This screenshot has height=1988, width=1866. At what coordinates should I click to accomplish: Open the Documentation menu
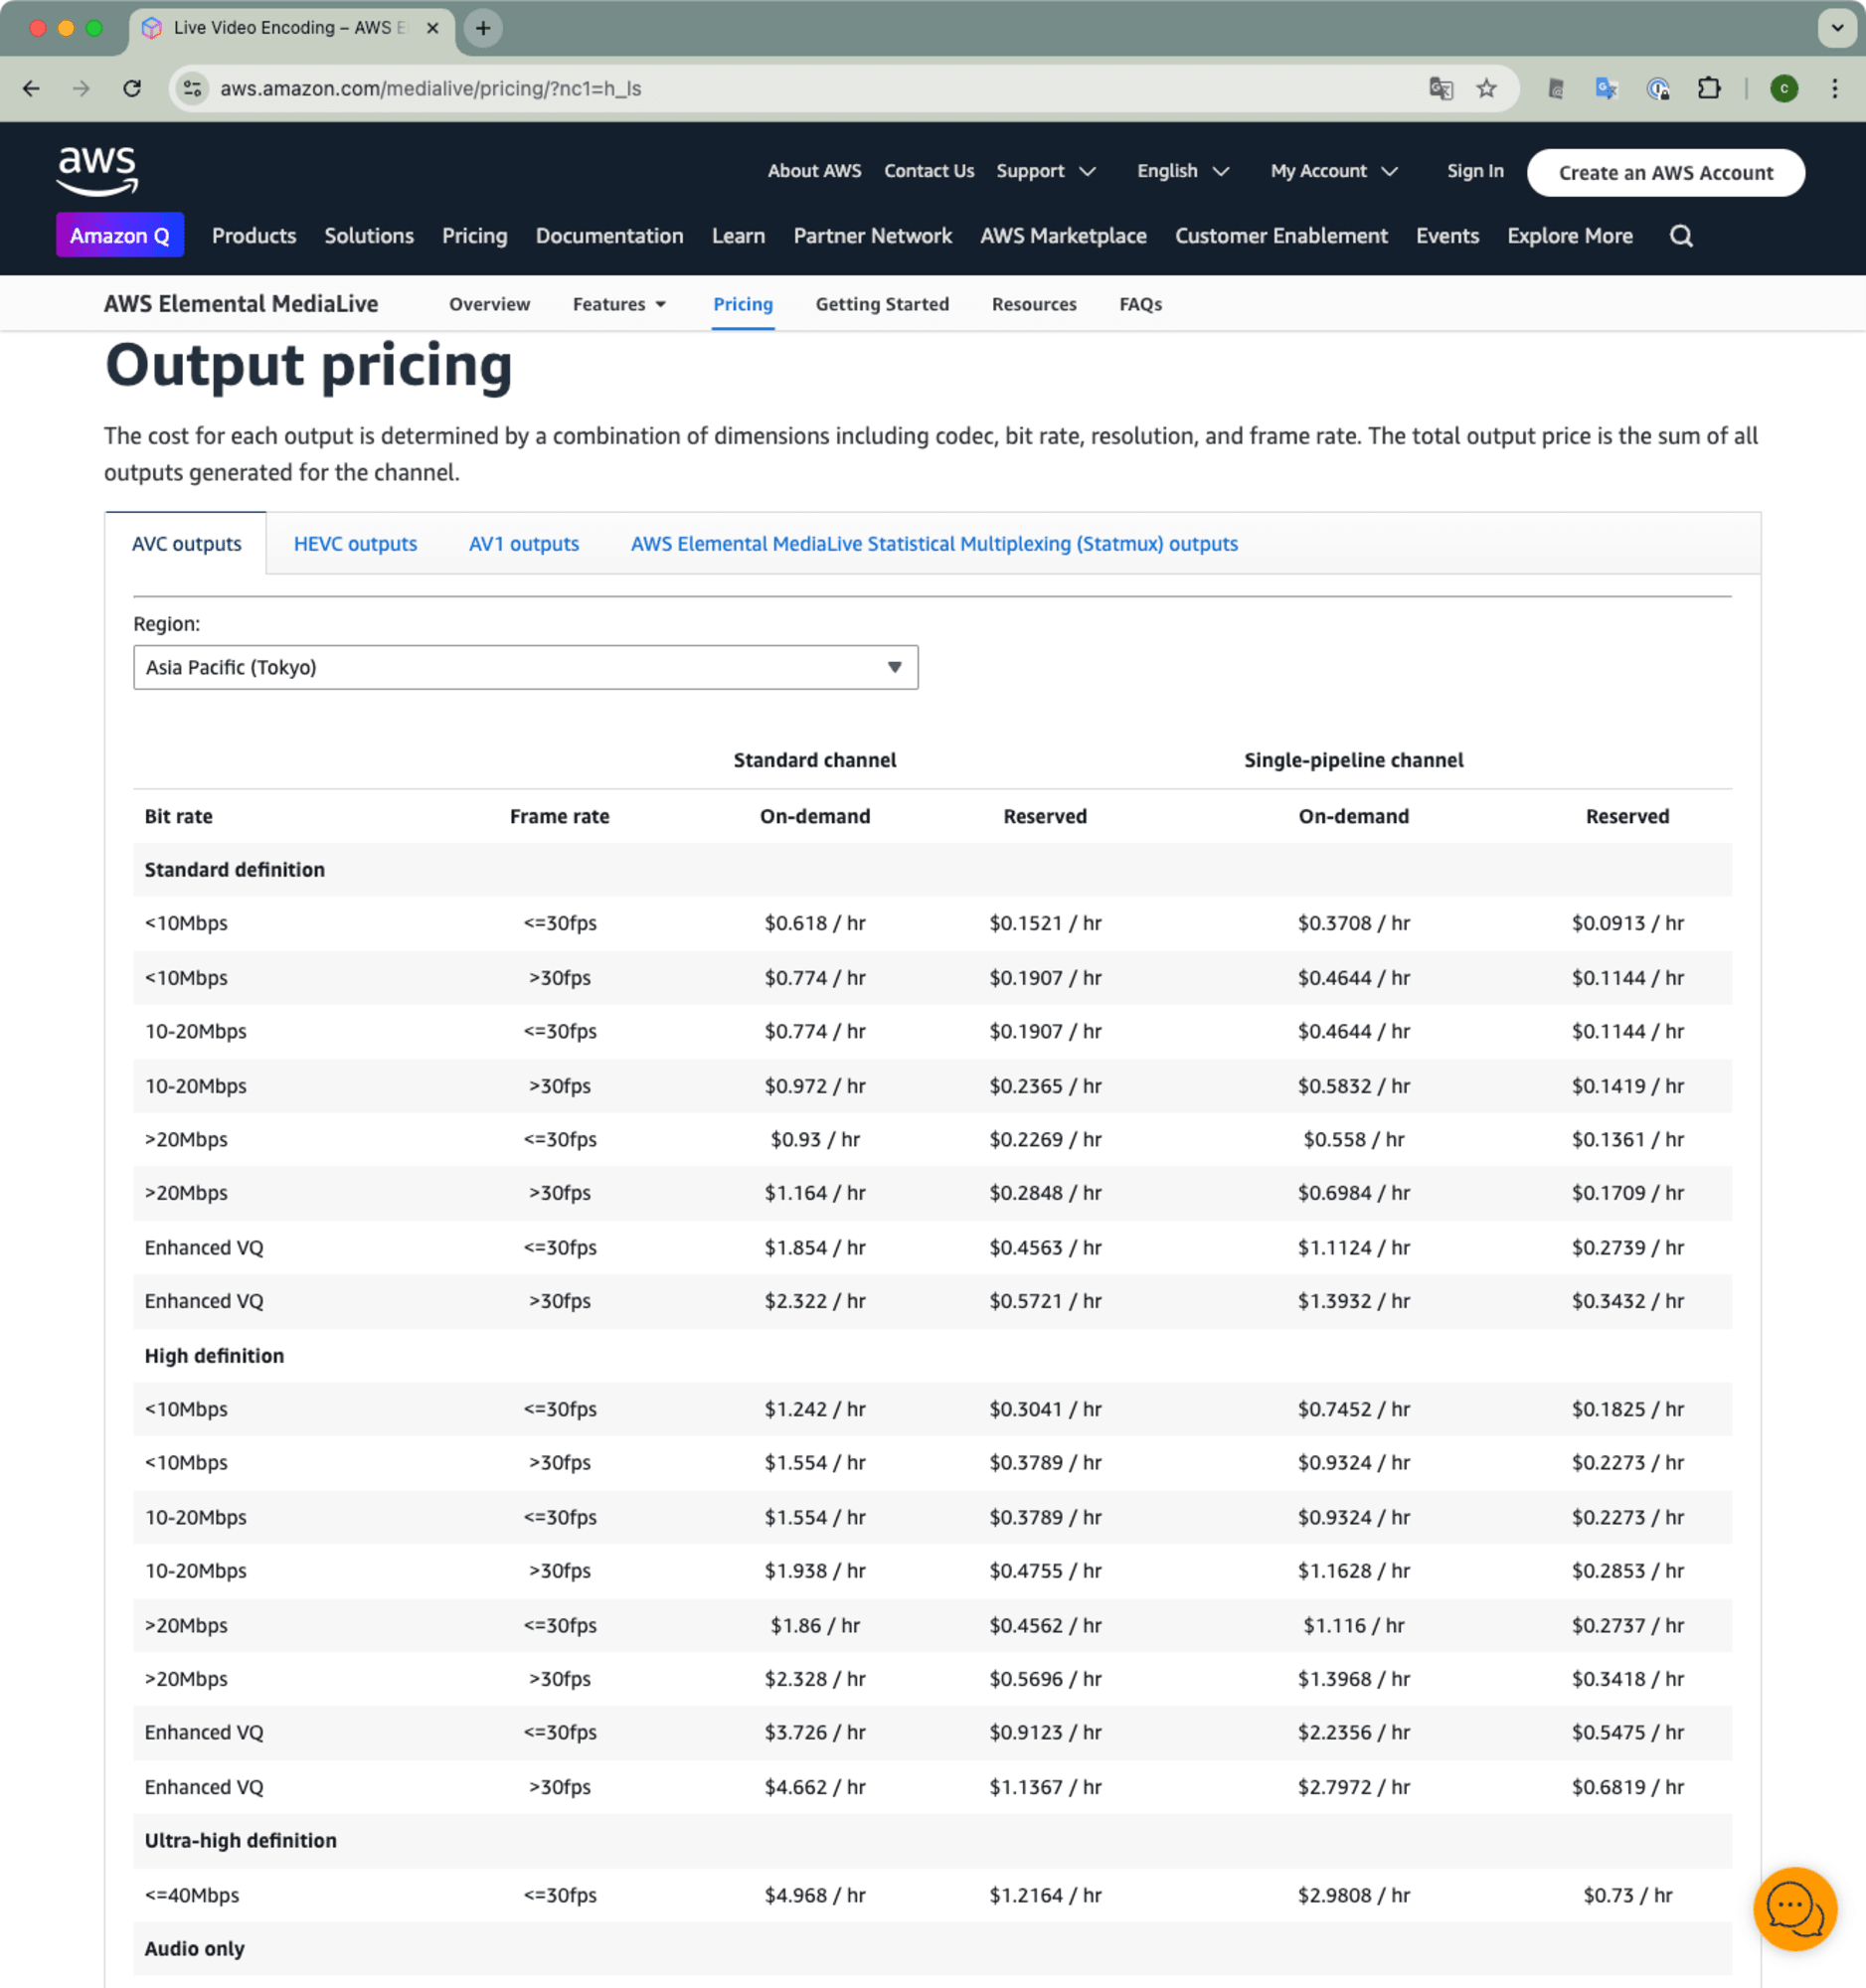(609, 236)
